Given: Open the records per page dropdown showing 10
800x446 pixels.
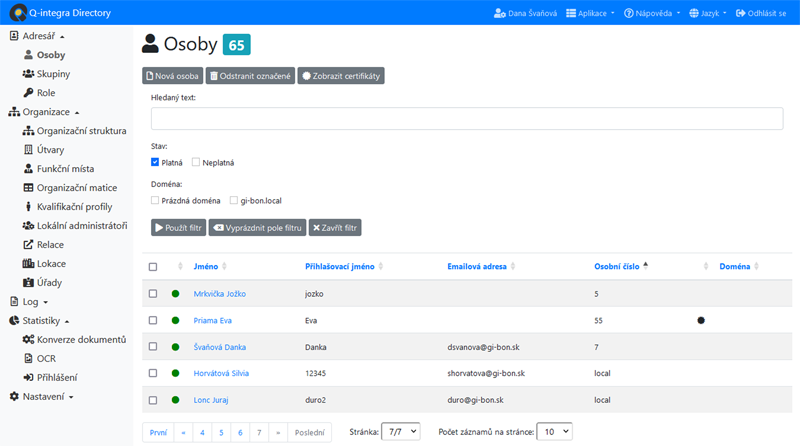Looking at the screenshot, I should click(555, 432).
